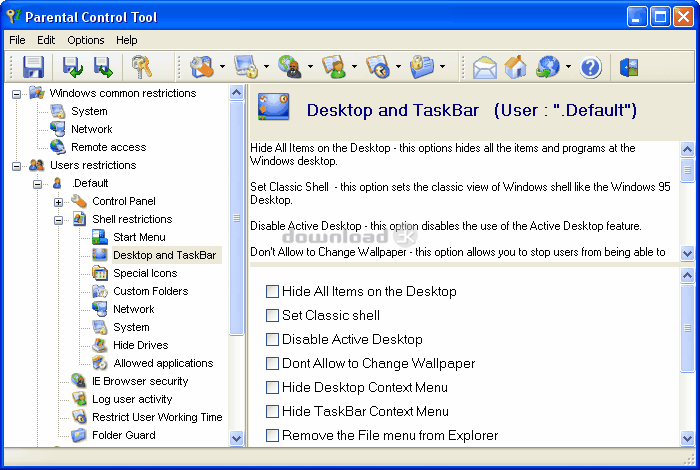Click the options list scroll down arrow
Viewport: 700px width, 470px height.
click(687, 438)
